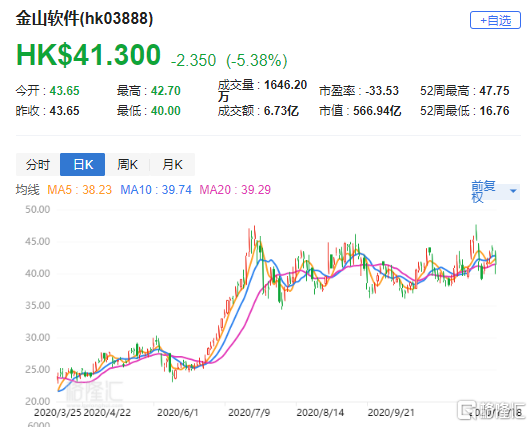Image resolution: width=532 pixels, height=427 pixels.
Task: Click the 今开 value 43.65
Action: (x=64, y=91)
